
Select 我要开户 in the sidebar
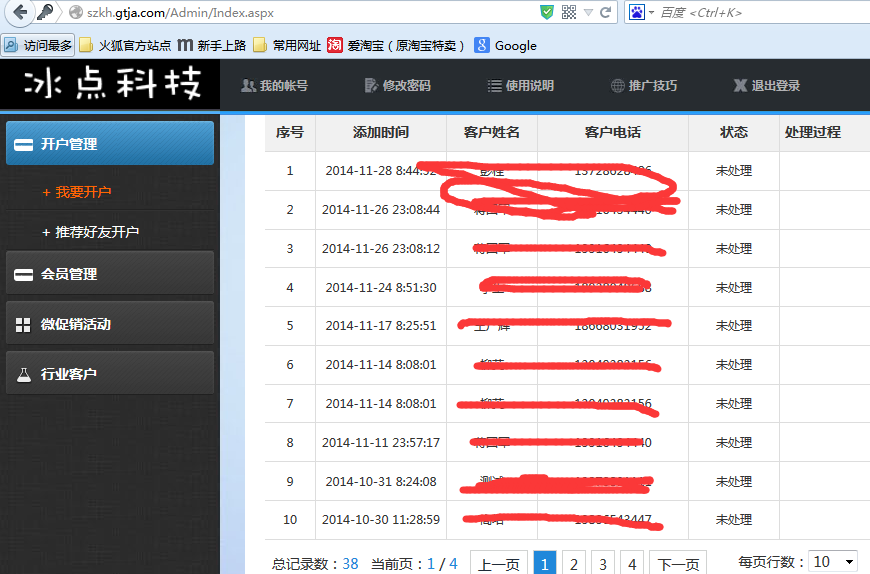pos(77,192)
